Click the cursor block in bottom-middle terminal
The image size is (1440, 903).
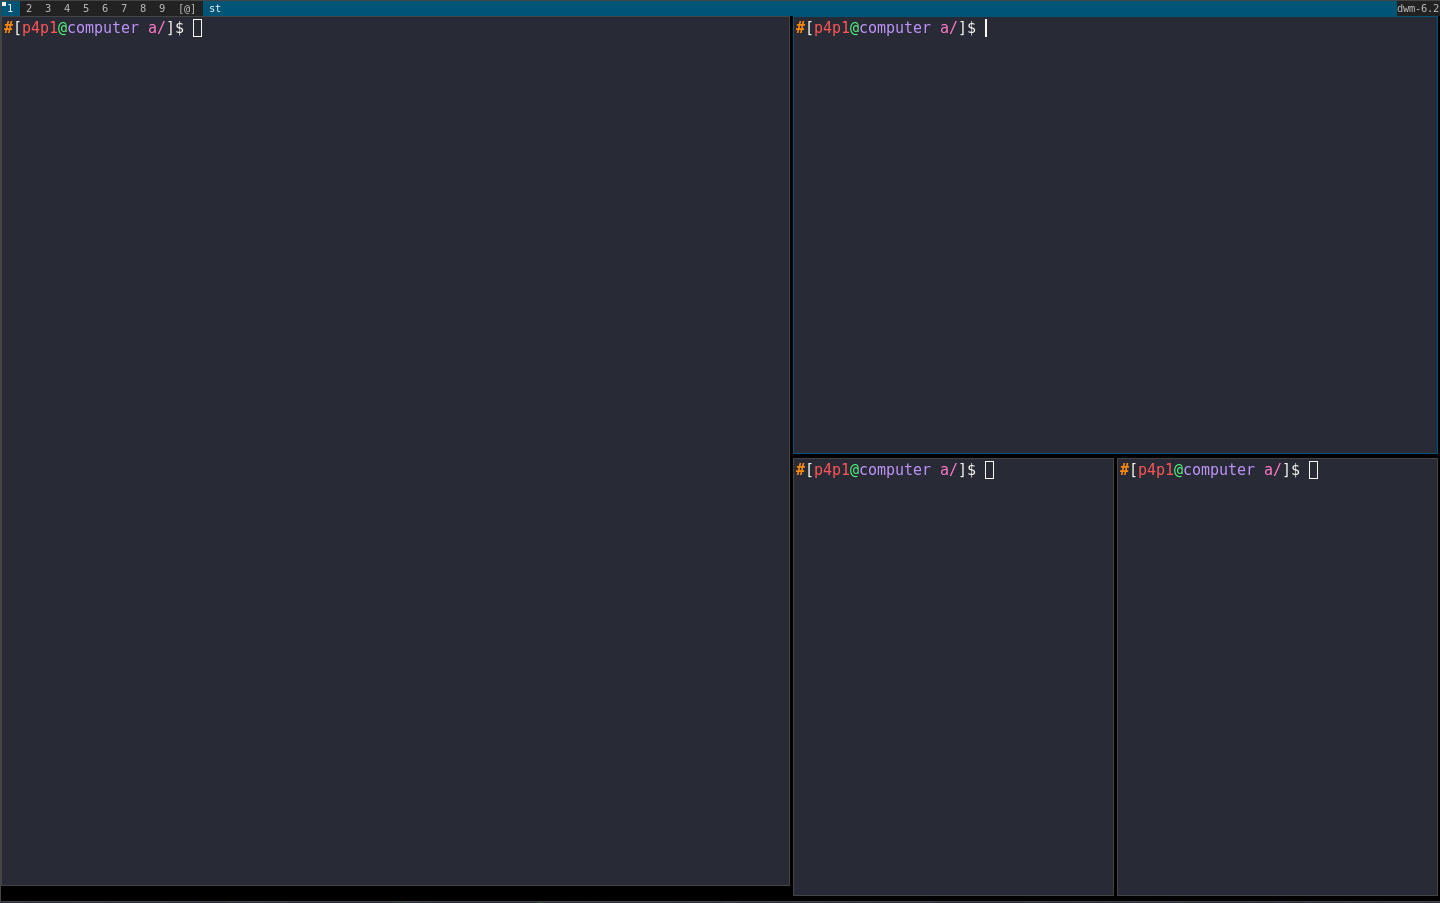pos(990,470)
